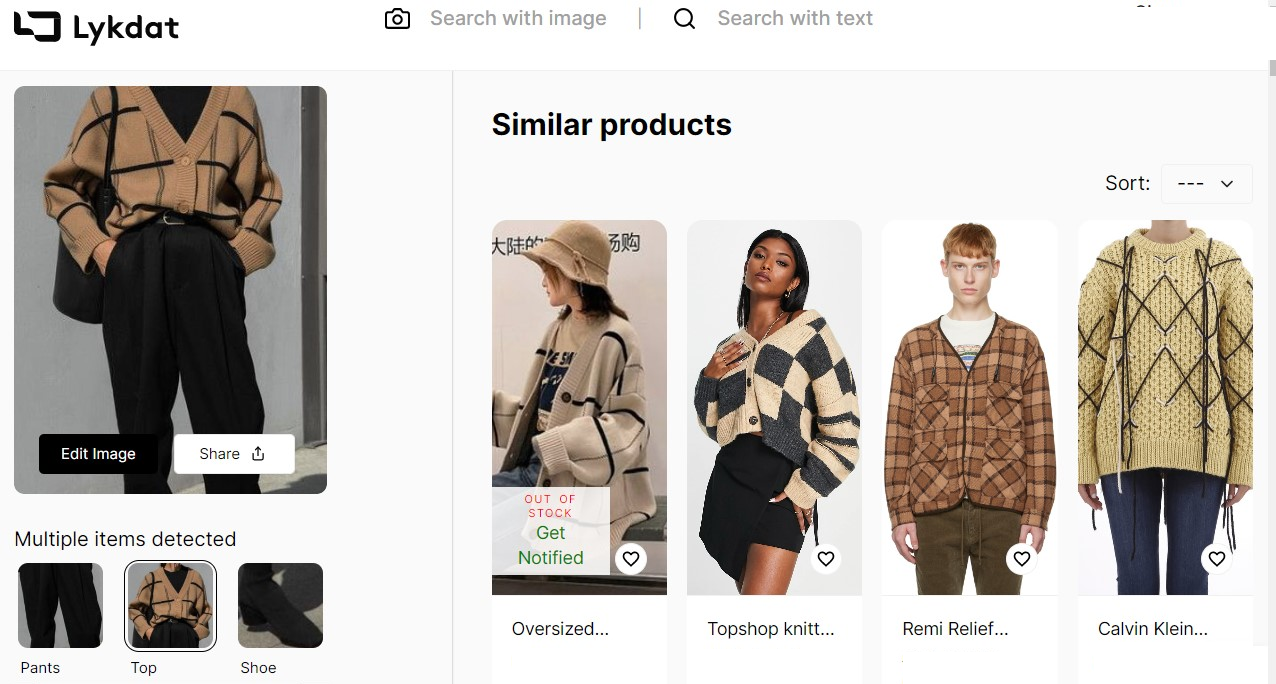This screenshot has height=684, width=1276.
Task: Toggle heart on Remi Relief jacket
Action: coord(1021,559)
